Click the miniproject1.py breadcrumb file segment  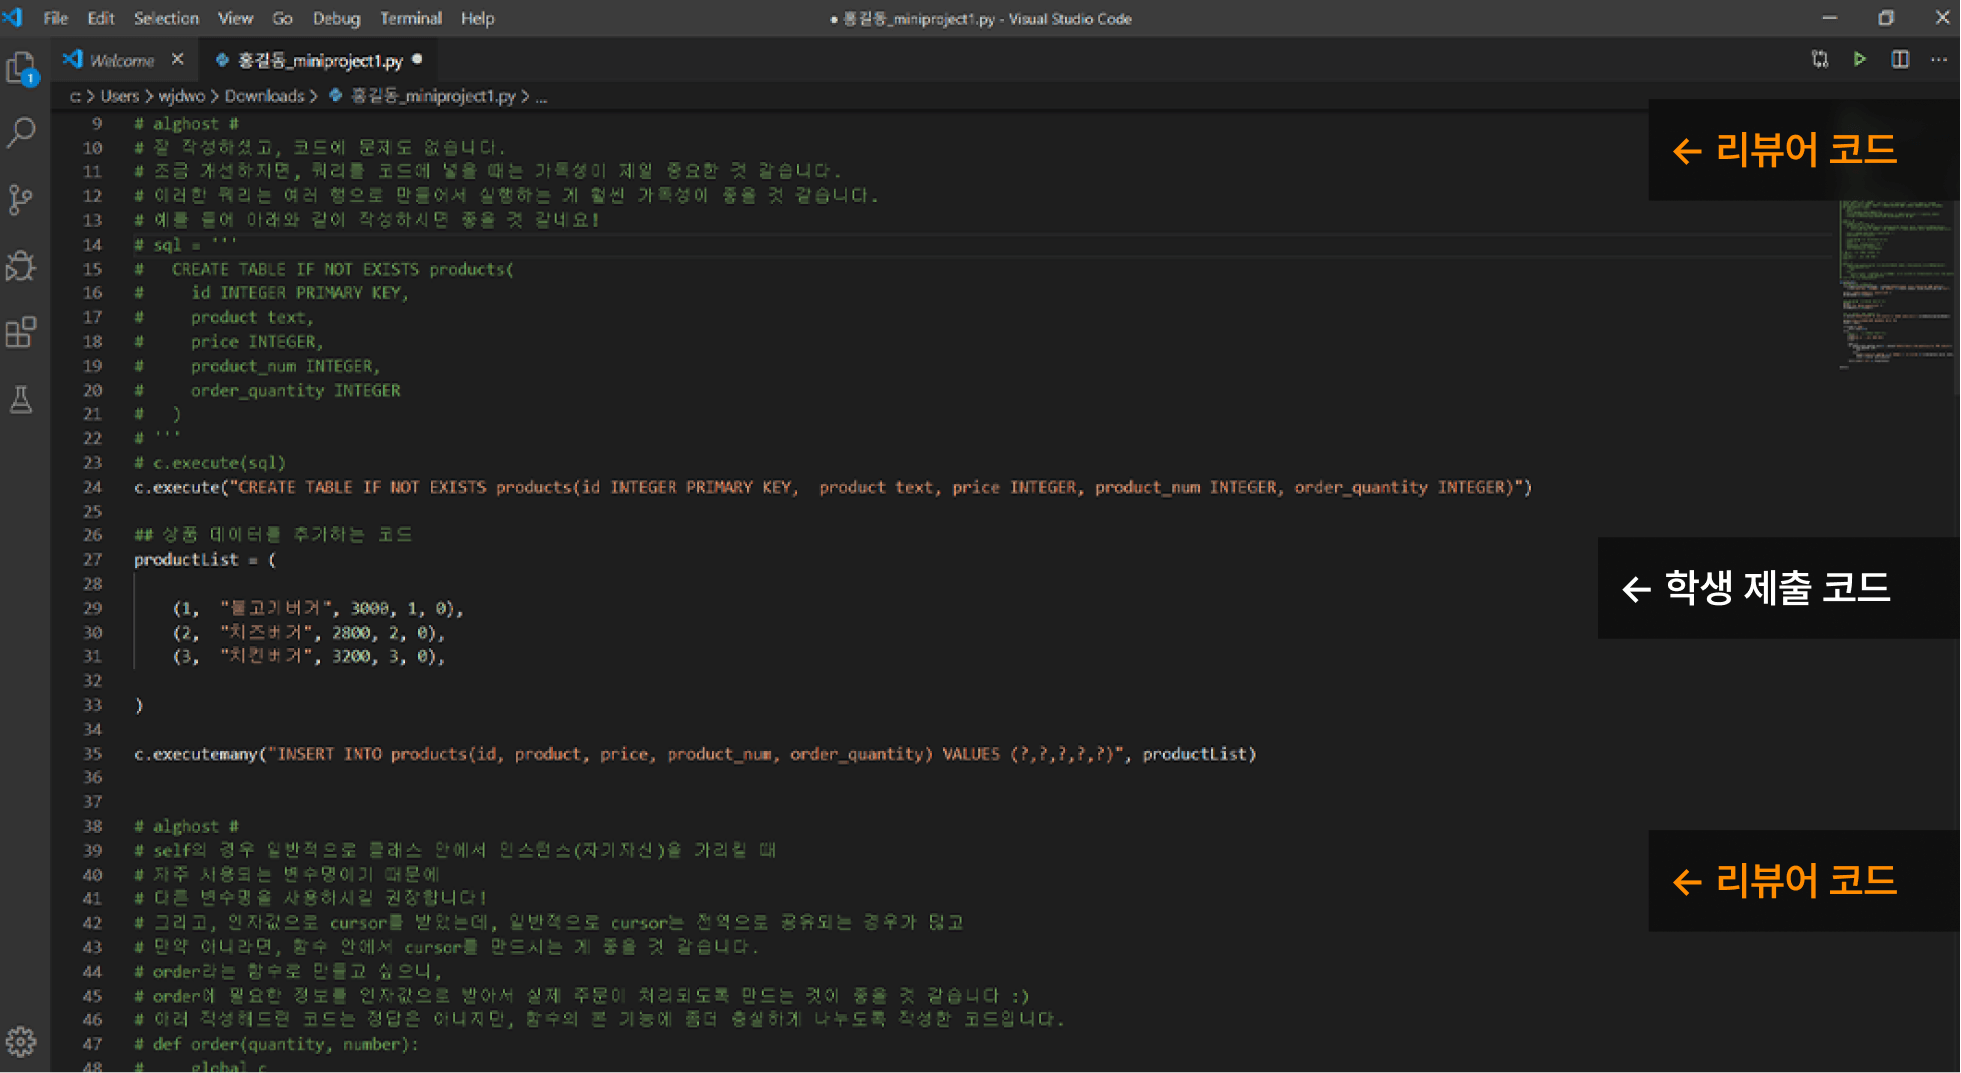[x=423, y=96]
